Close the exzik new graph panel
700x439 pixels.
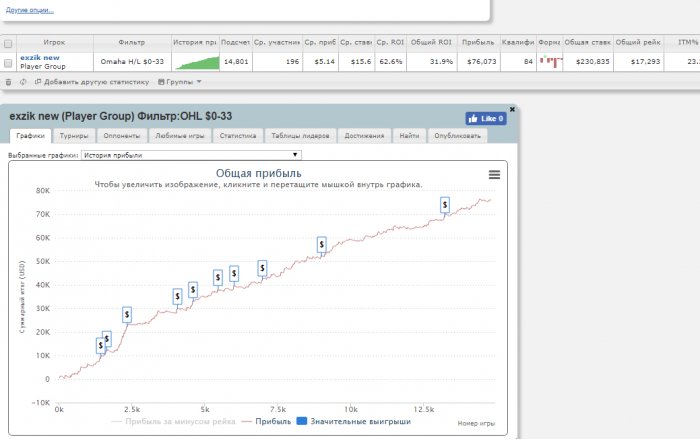[x=512, y=109]
